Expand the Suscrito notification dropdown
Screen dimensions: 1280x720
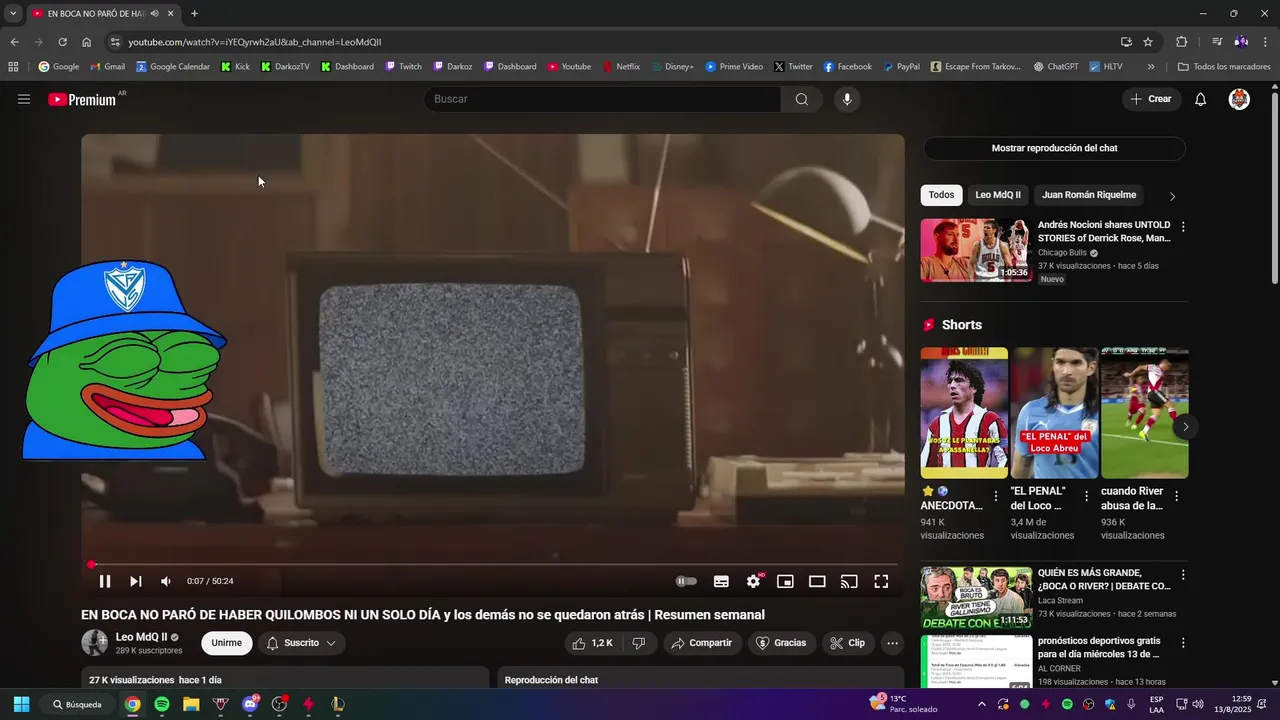(x=301, y=643)
